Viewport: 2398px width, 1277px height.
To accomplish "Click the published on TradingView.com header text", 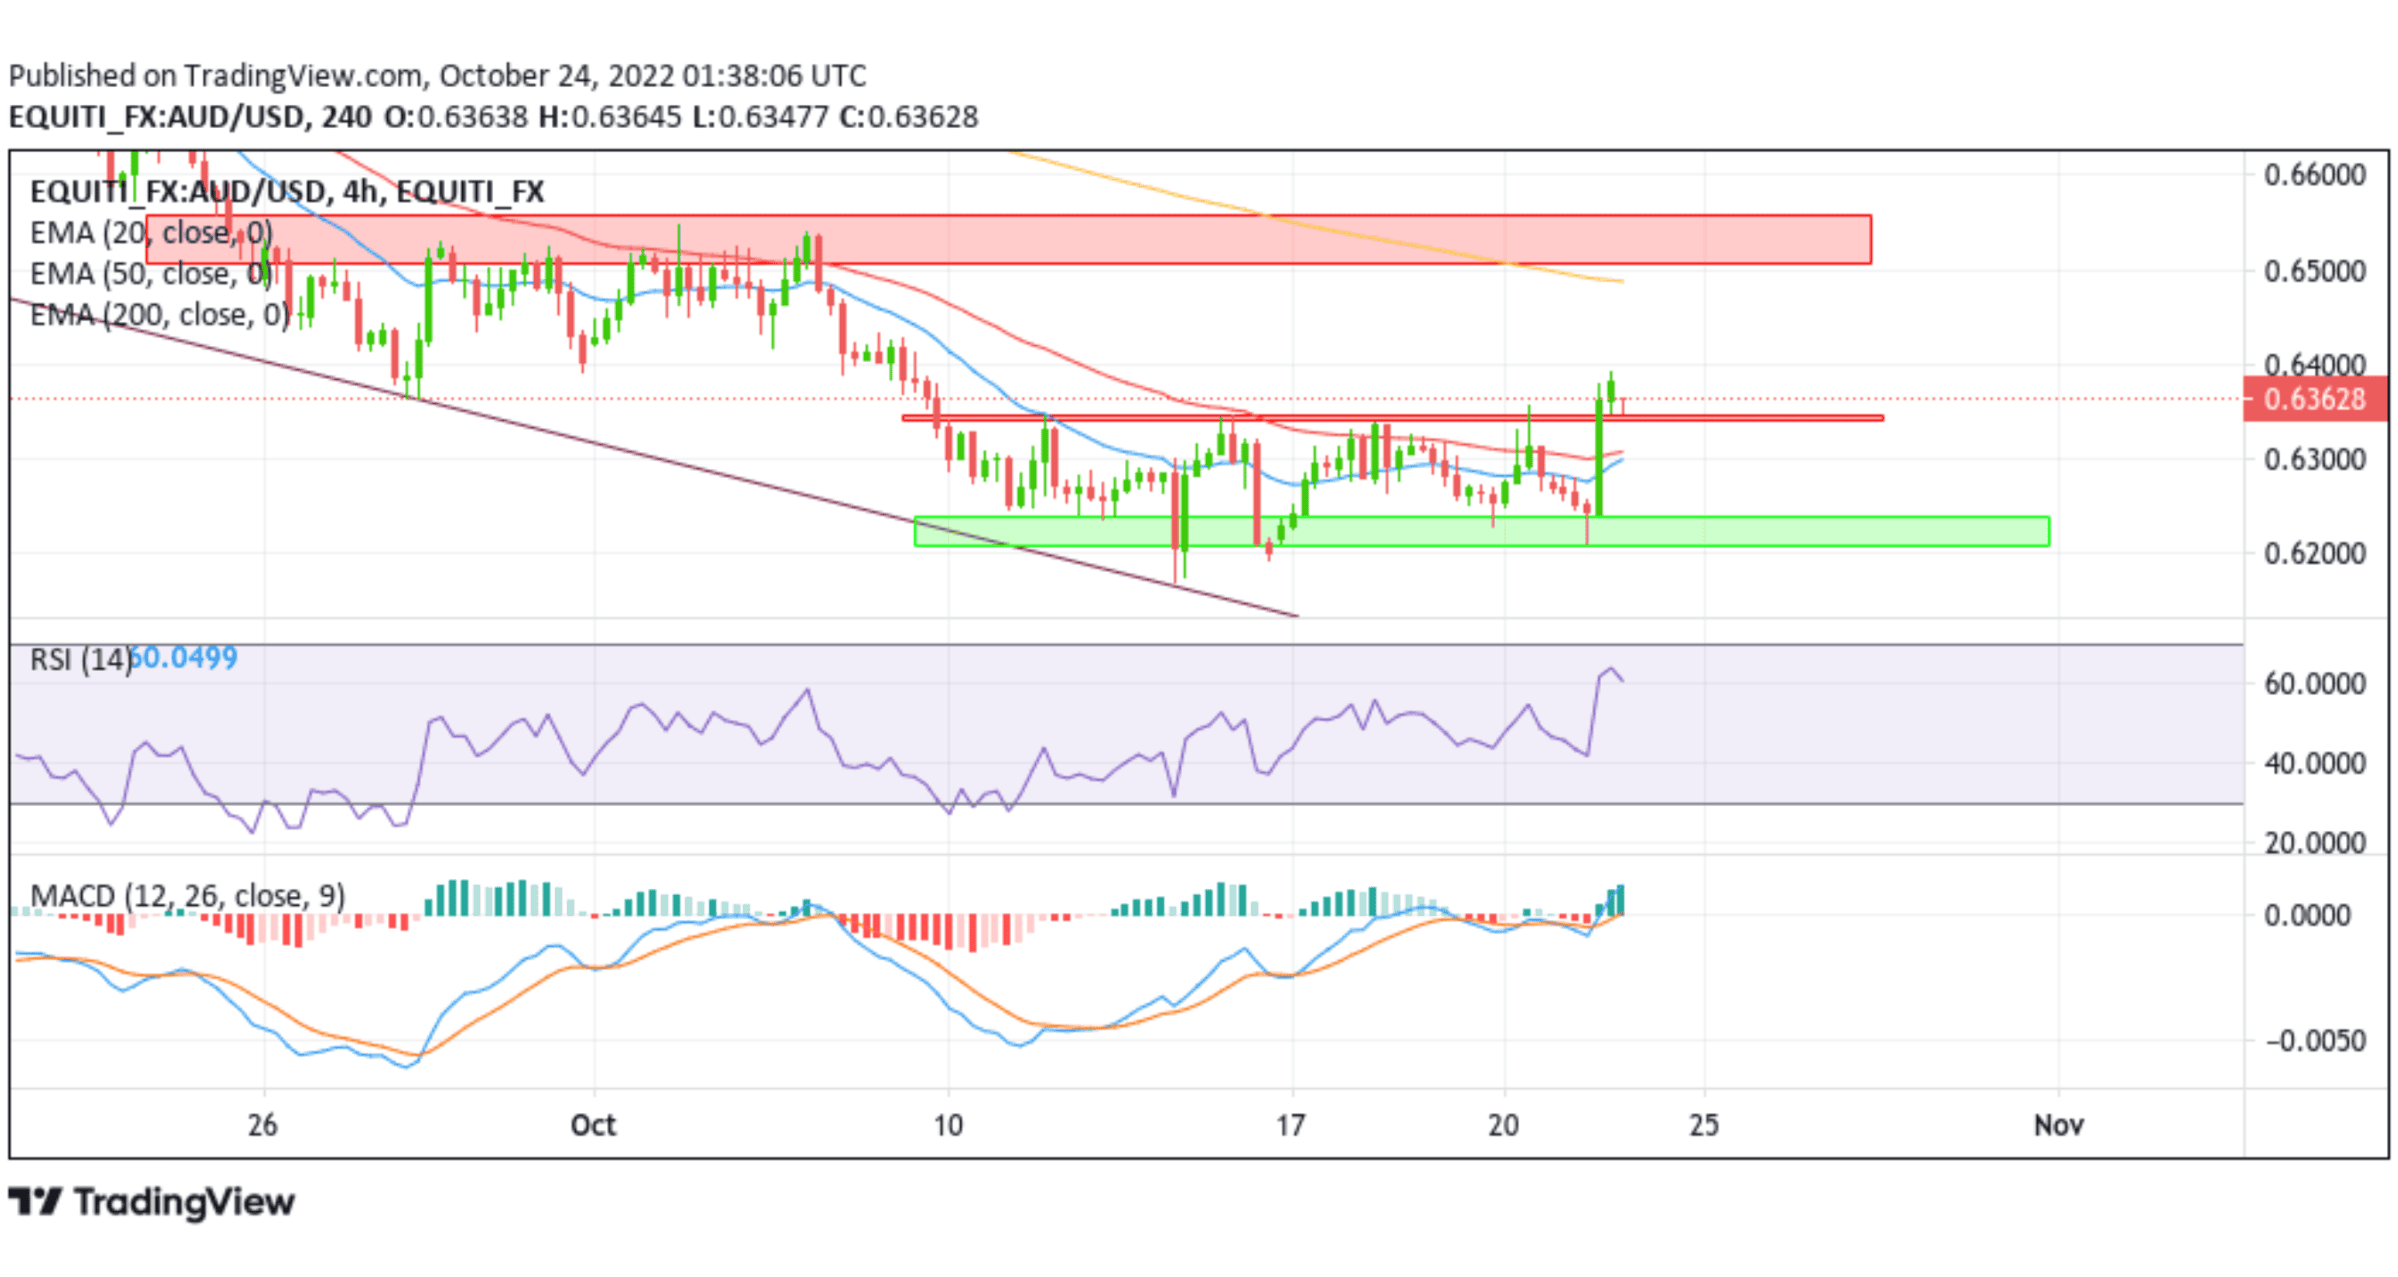I will tap(437, 76).
